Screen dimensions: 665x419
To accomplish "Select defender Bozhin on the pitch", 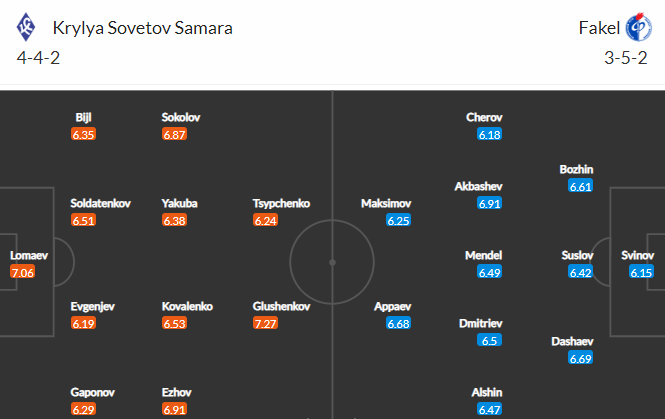I will pyautogui.click(x=576, y=170).
